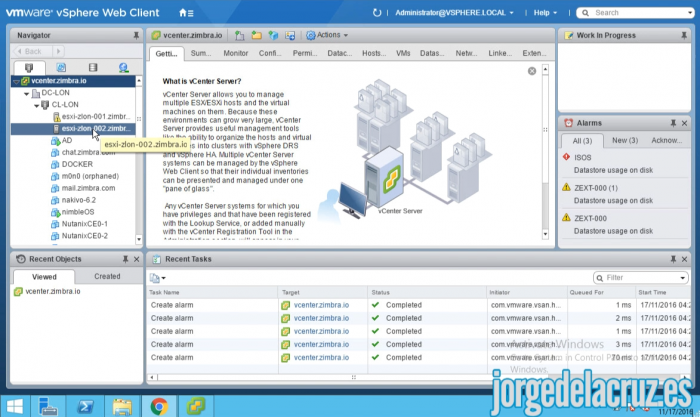Image resolution: width=700 pixels, height=417 pixels.
Task: Click the fourth vCenter toolbar icon
Action: click(x=290, y=35)
